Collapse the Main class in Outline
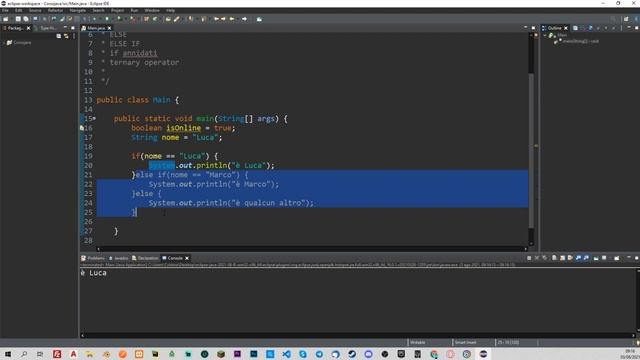The height and width of the screenshot is (360, 640). (545, 36)
